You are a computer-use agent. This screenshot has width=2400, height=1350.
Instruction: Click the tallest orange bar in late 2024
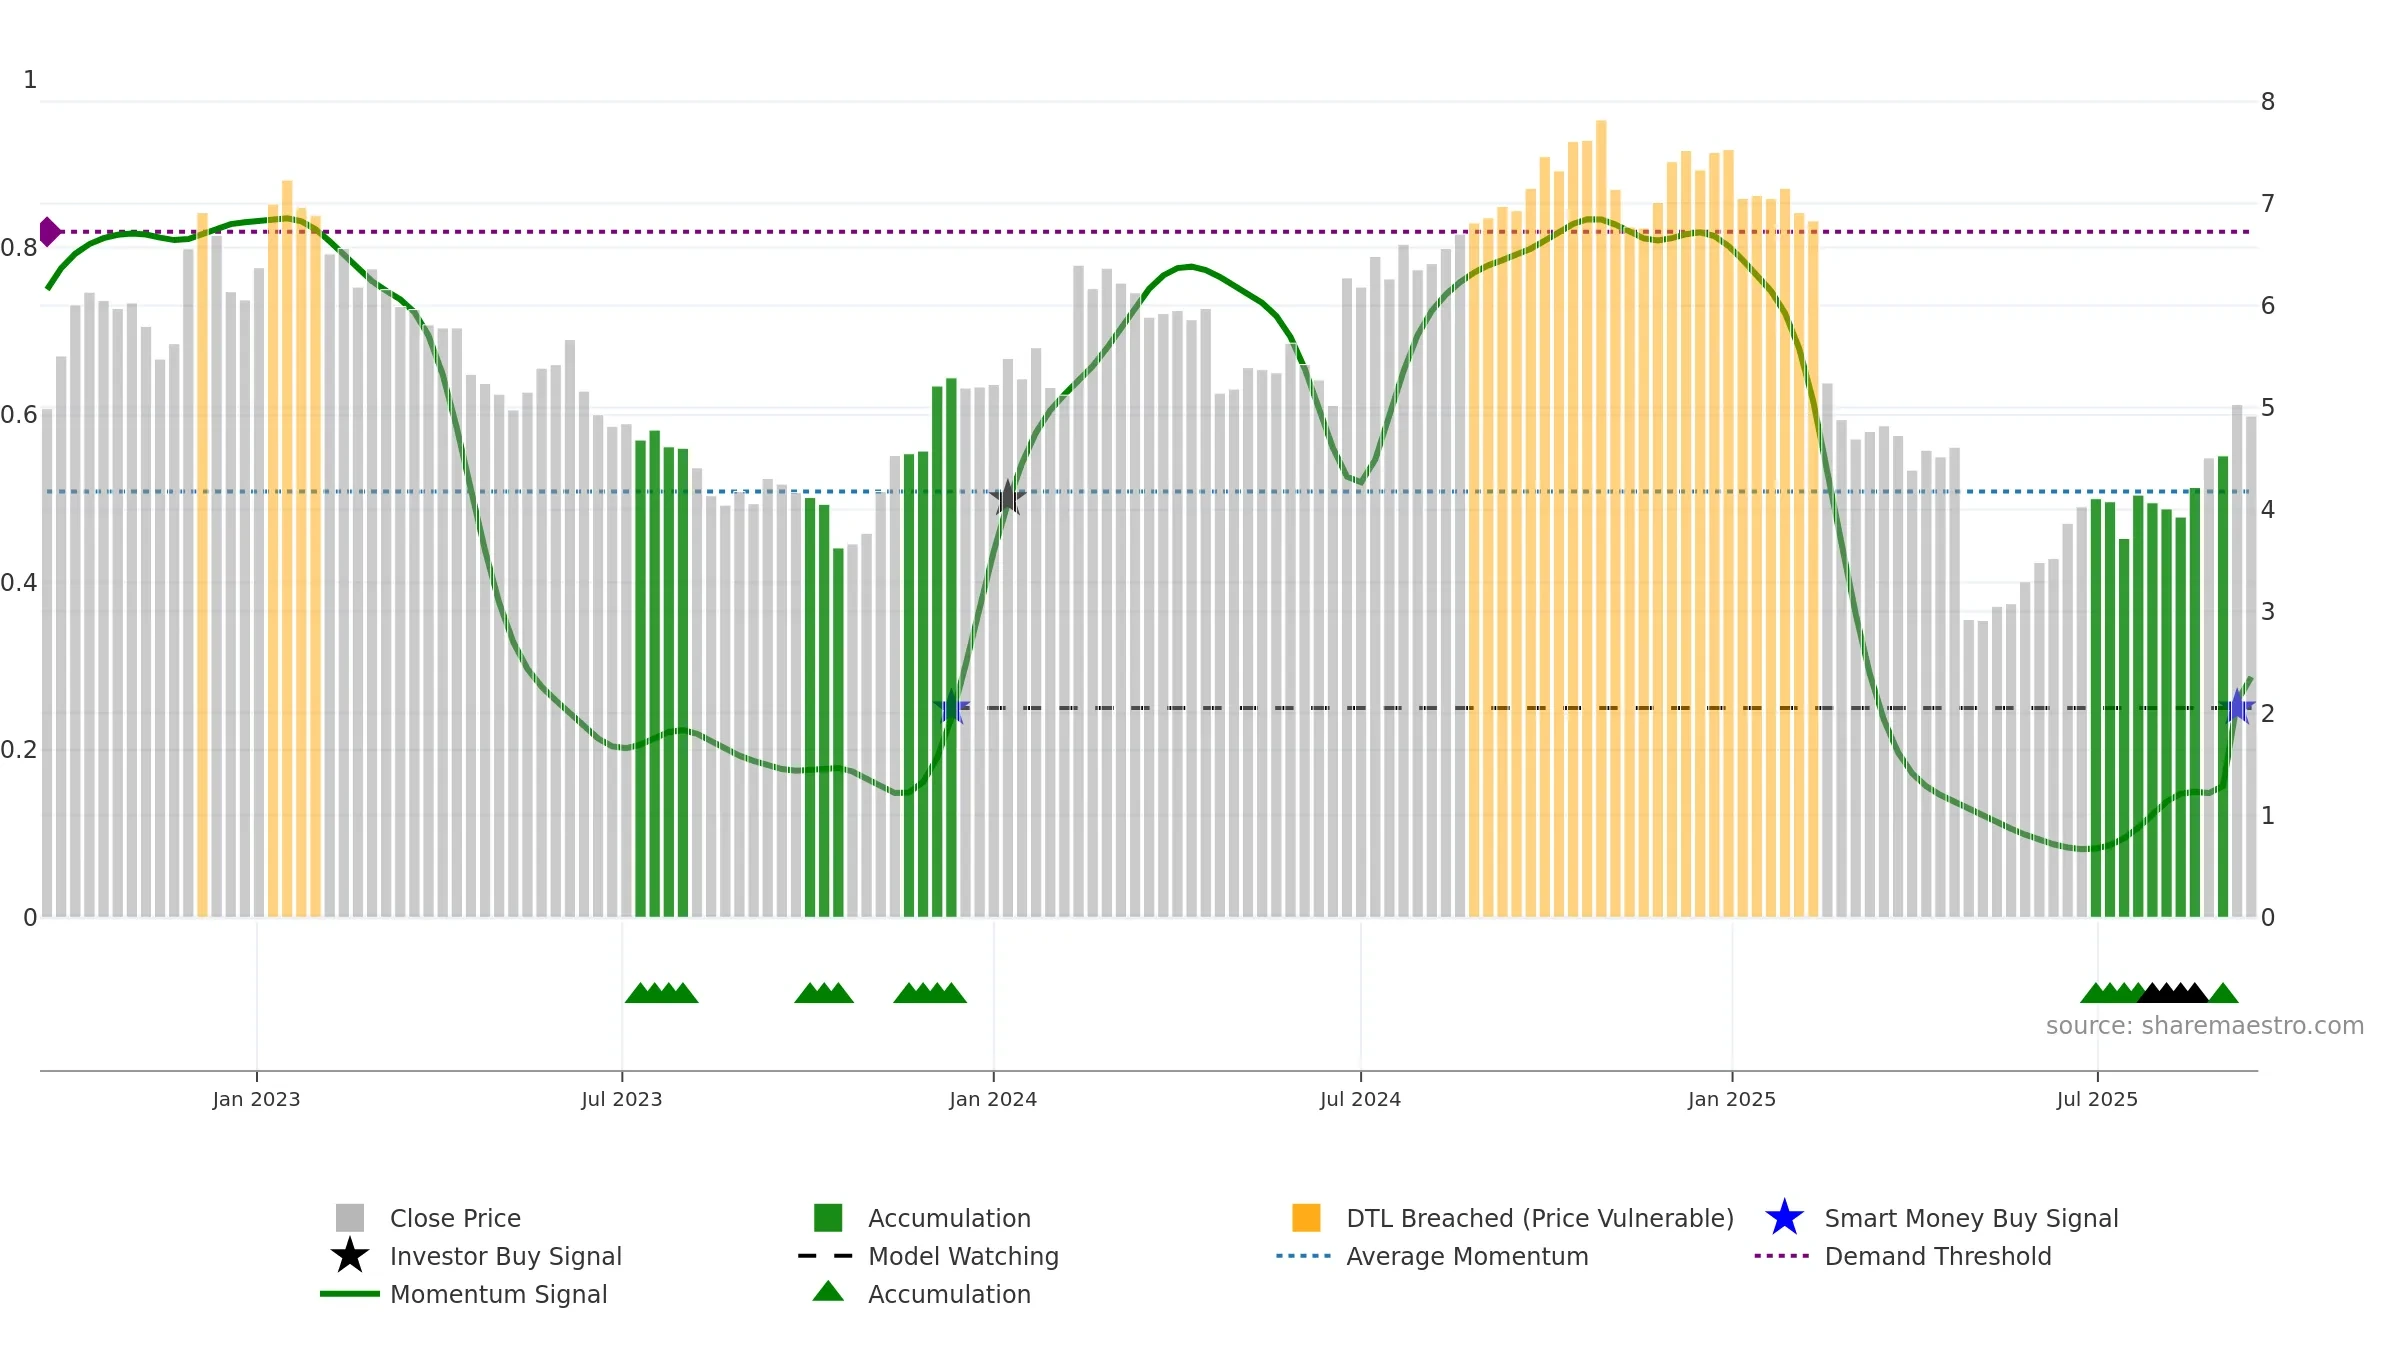click(x=1601, y=518)
